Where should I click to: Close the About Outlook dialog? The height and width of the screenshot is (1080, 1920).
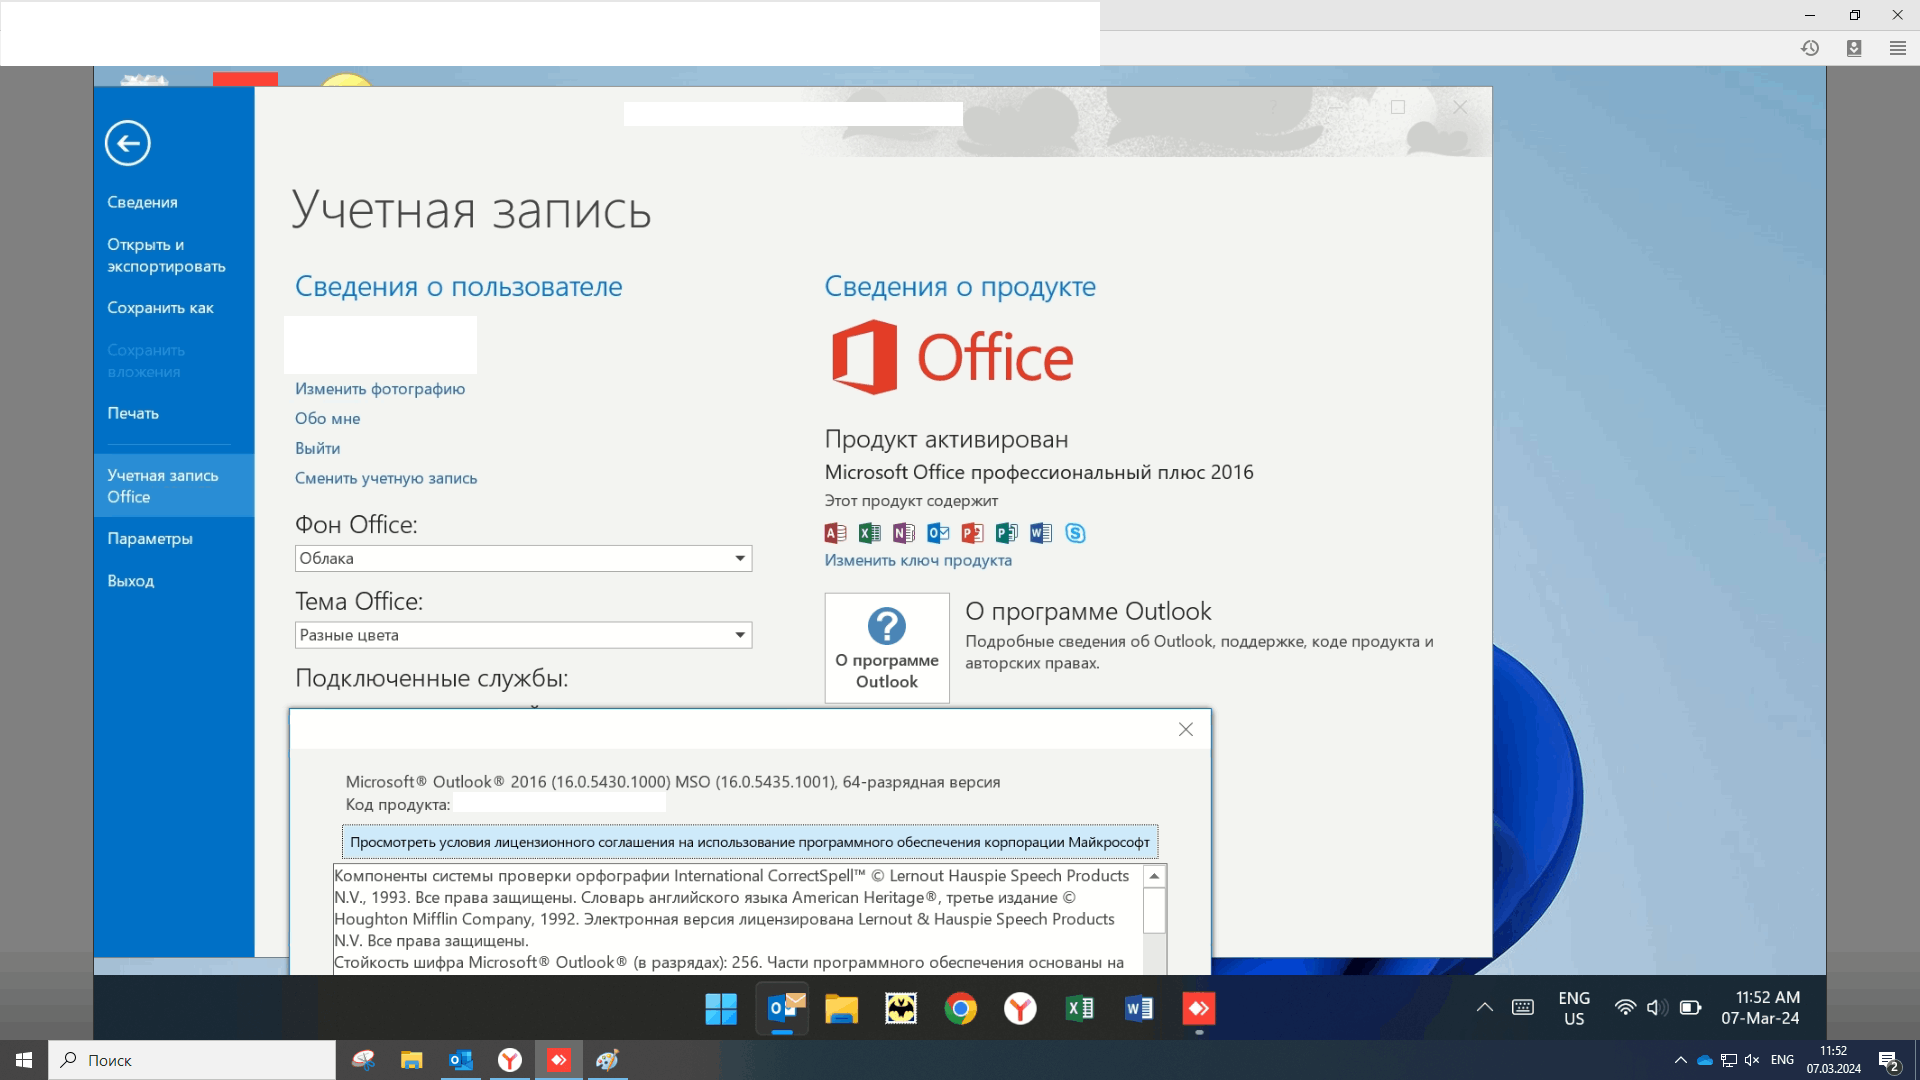tap(1186, 730)
